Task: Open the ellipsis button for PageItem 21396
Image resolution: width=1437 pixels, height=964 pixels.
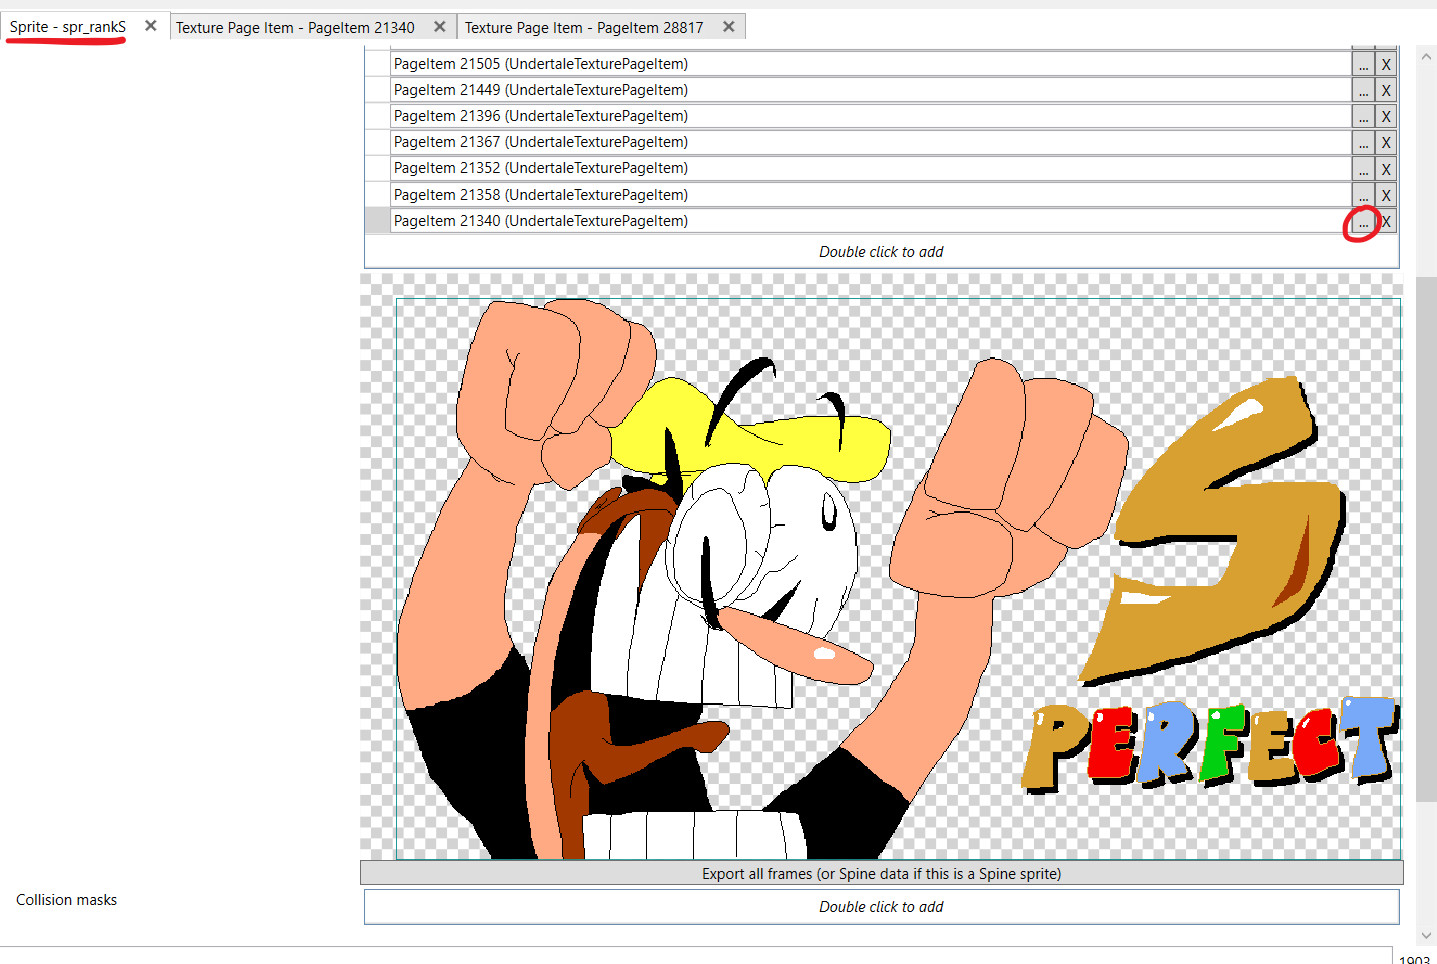Action: coord(1363,117)
